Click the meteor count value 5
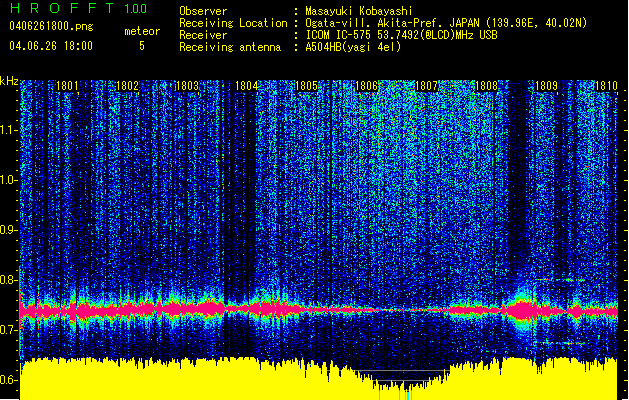Screen dimensions: 629x400 tap(141, 46)
